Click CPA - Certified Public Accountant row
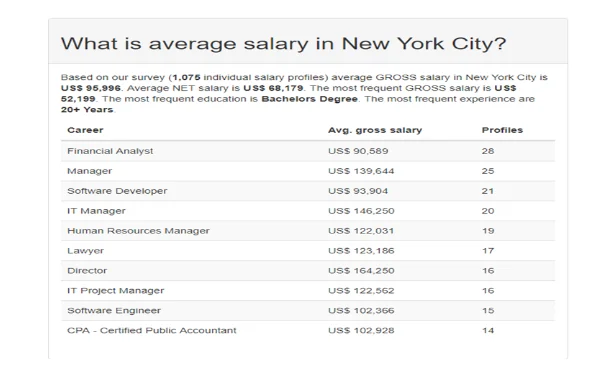Viewport: 592px width, 377px height. click(x=308, y=331)
